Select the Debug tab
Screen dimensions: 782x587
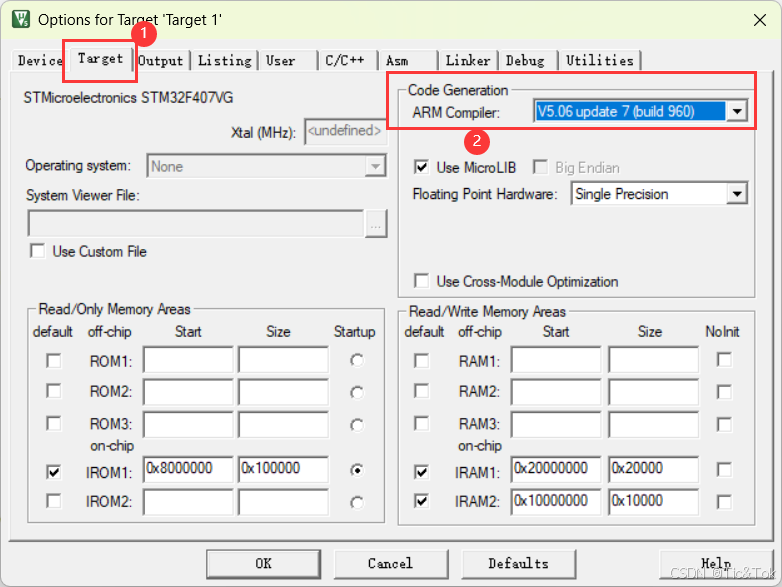click(x=528, y=61)
